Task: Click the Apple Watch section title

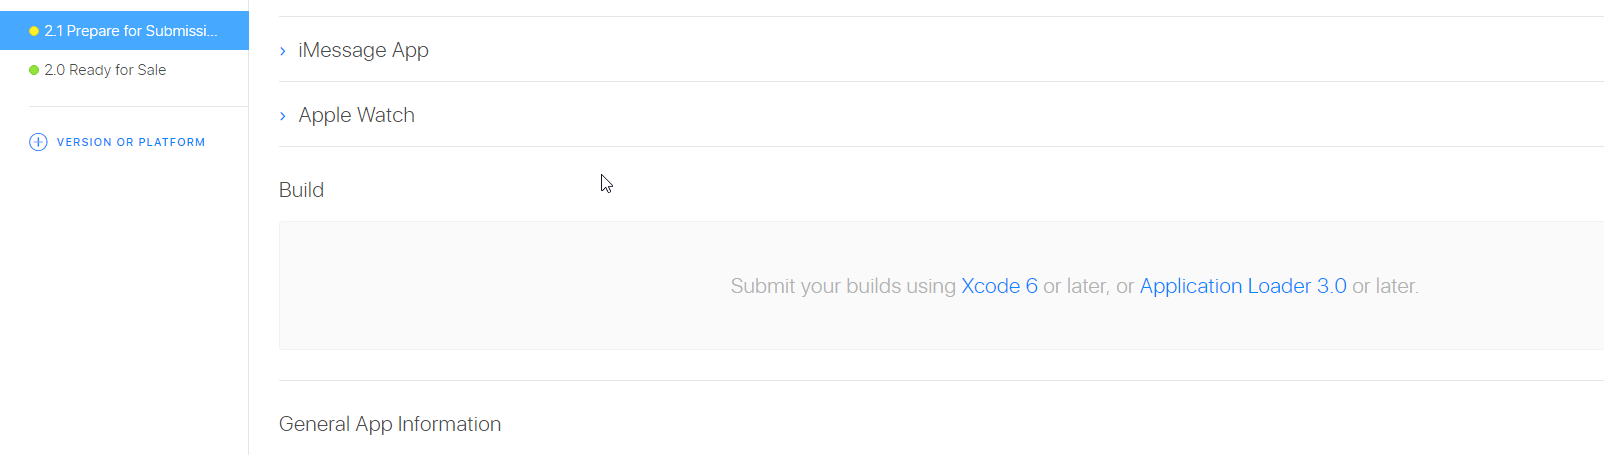Action: [356, 115]
